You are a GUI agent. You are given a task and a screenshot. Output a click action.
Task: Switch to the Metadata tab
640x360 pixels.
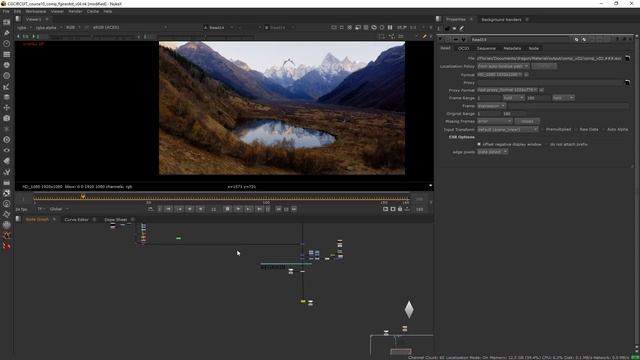[x=512, y=48]
